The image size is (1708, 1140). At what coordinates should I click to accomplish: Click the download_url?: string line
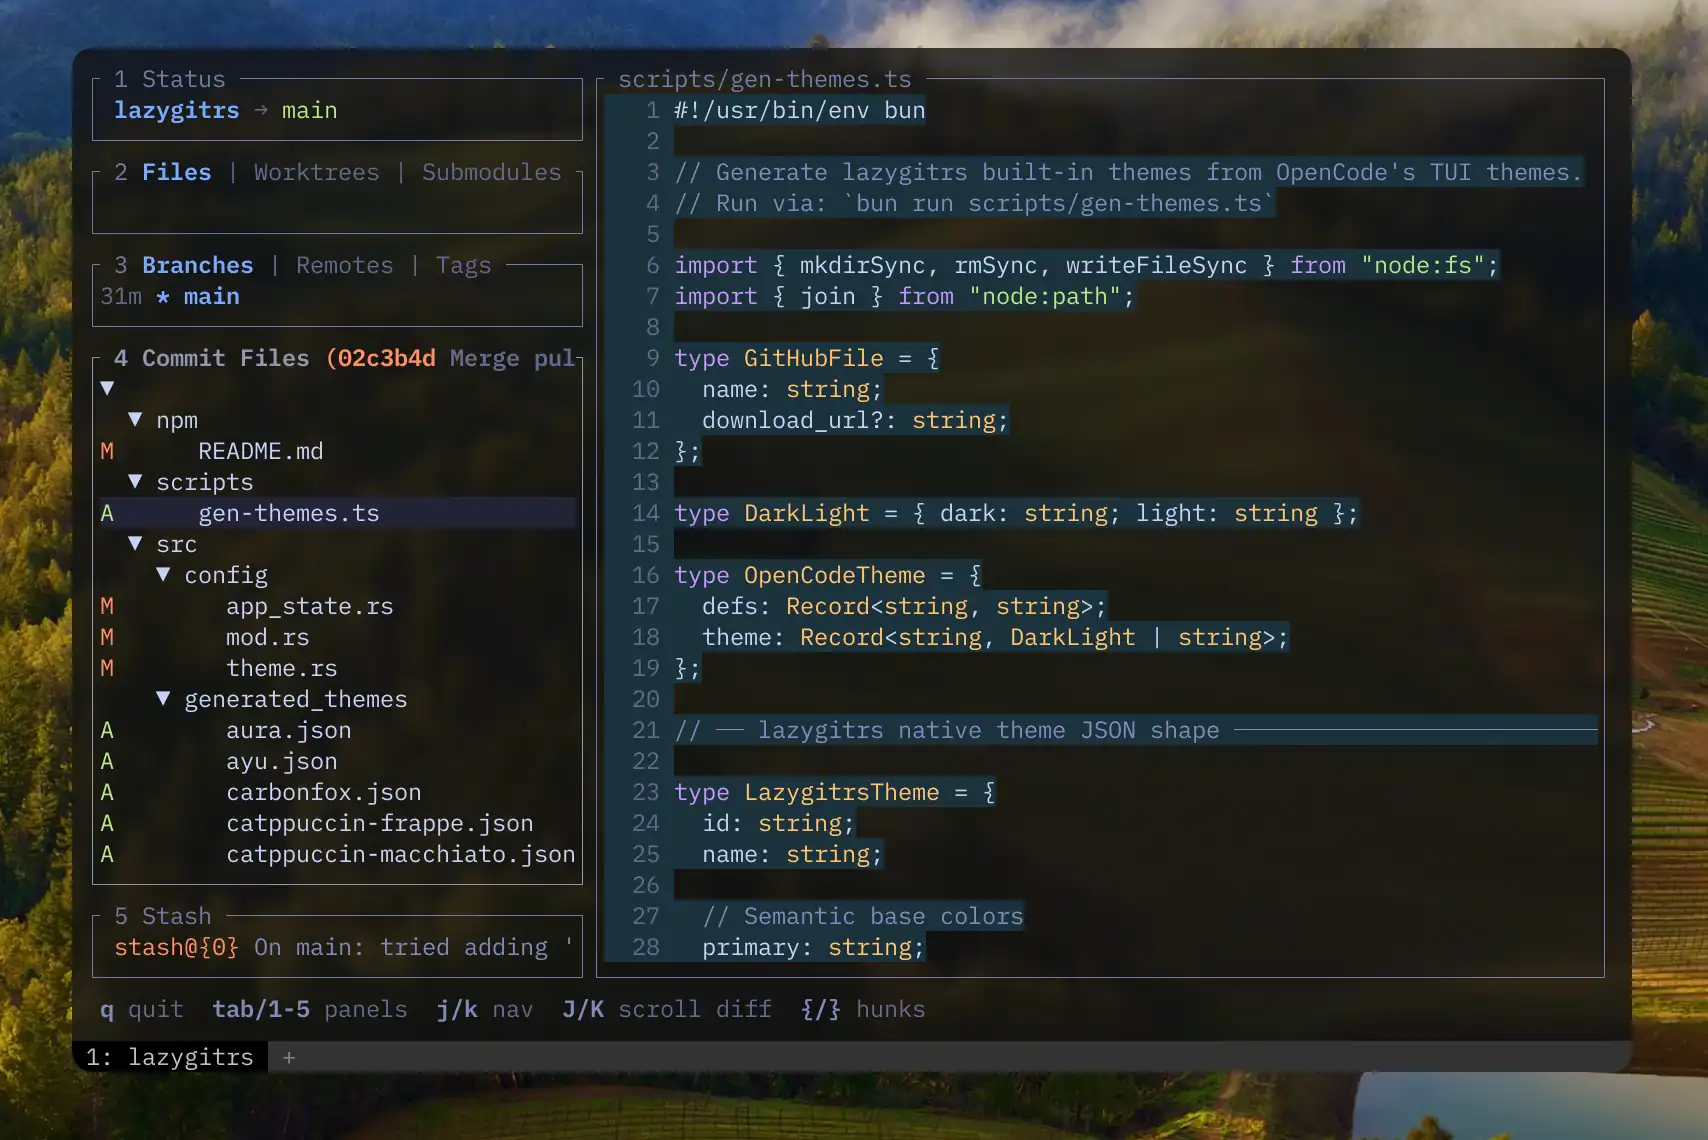856,420
